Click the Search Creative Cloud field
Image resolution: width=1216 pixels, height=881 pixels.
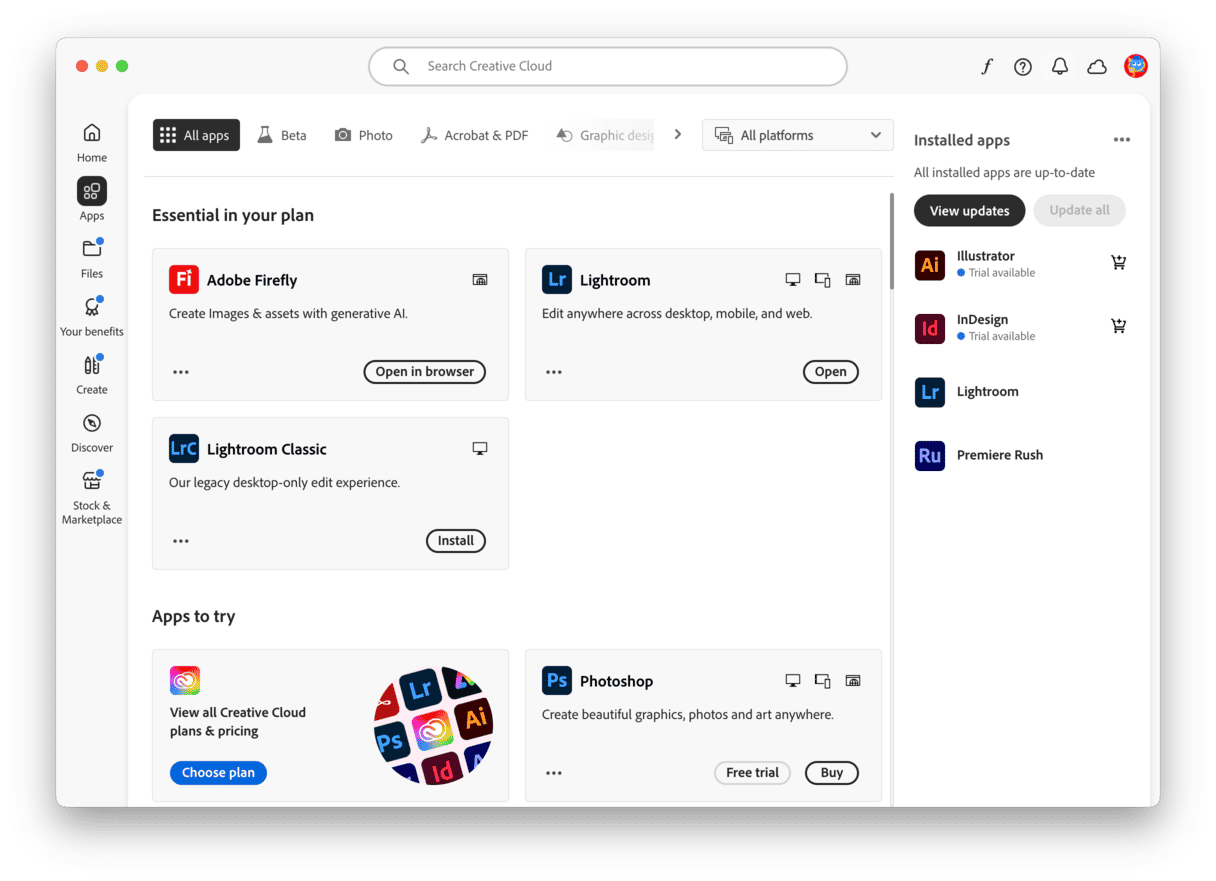tap(608, 66)
